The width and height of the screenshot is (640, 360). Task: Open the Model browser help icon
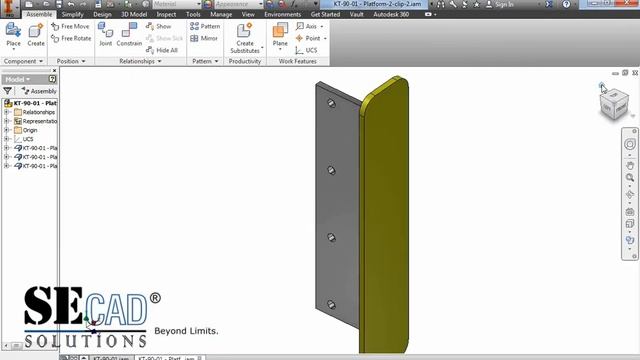point(52,79)
